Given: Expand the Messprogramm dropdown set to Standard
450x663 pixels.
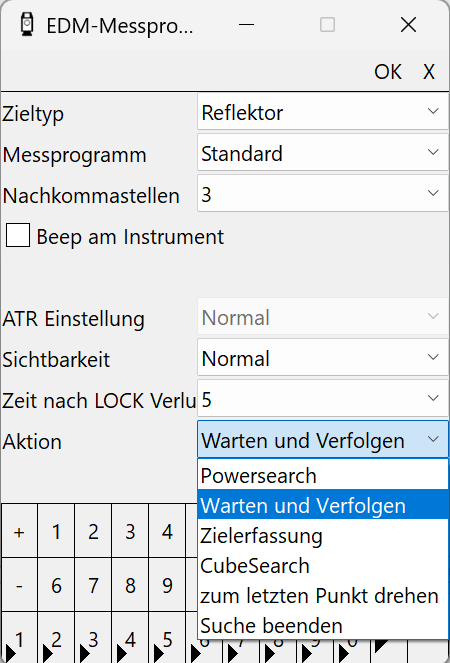Looking at the screenshot, I should 323,153.
